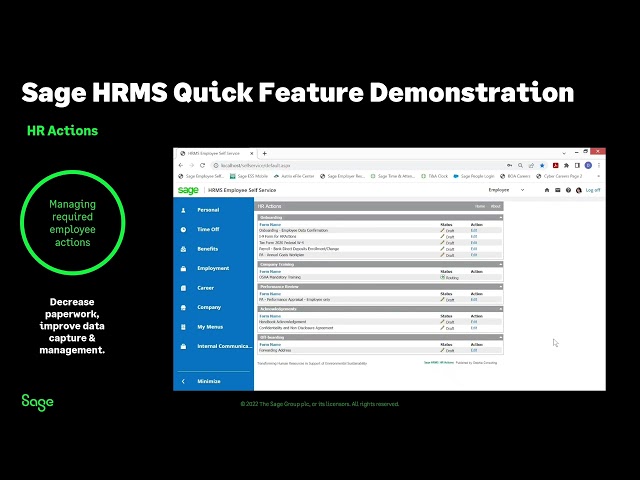Viewport: 640px width, 480px height.
Task: Open the Sage People Login bookmark
Action: pos(474,176)
